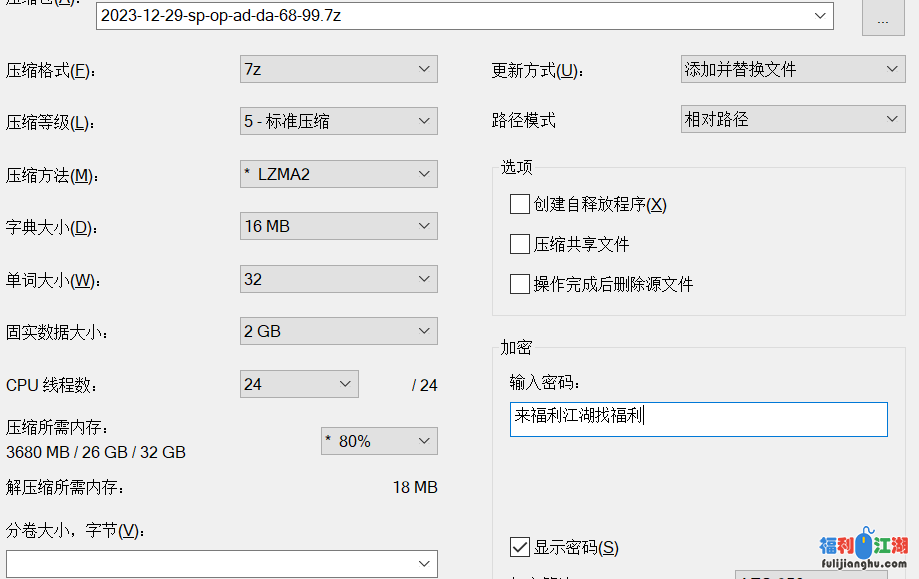
Task: Open the archive filename dropdown
Action: [821, 16]
